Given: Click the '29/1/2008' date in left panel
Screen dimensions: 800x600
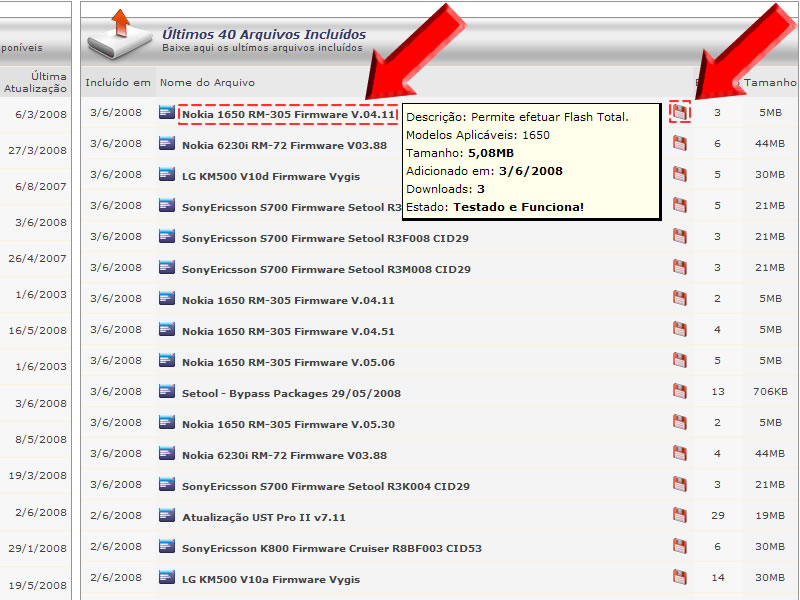Looking at the screenshot, I should 37,548.
